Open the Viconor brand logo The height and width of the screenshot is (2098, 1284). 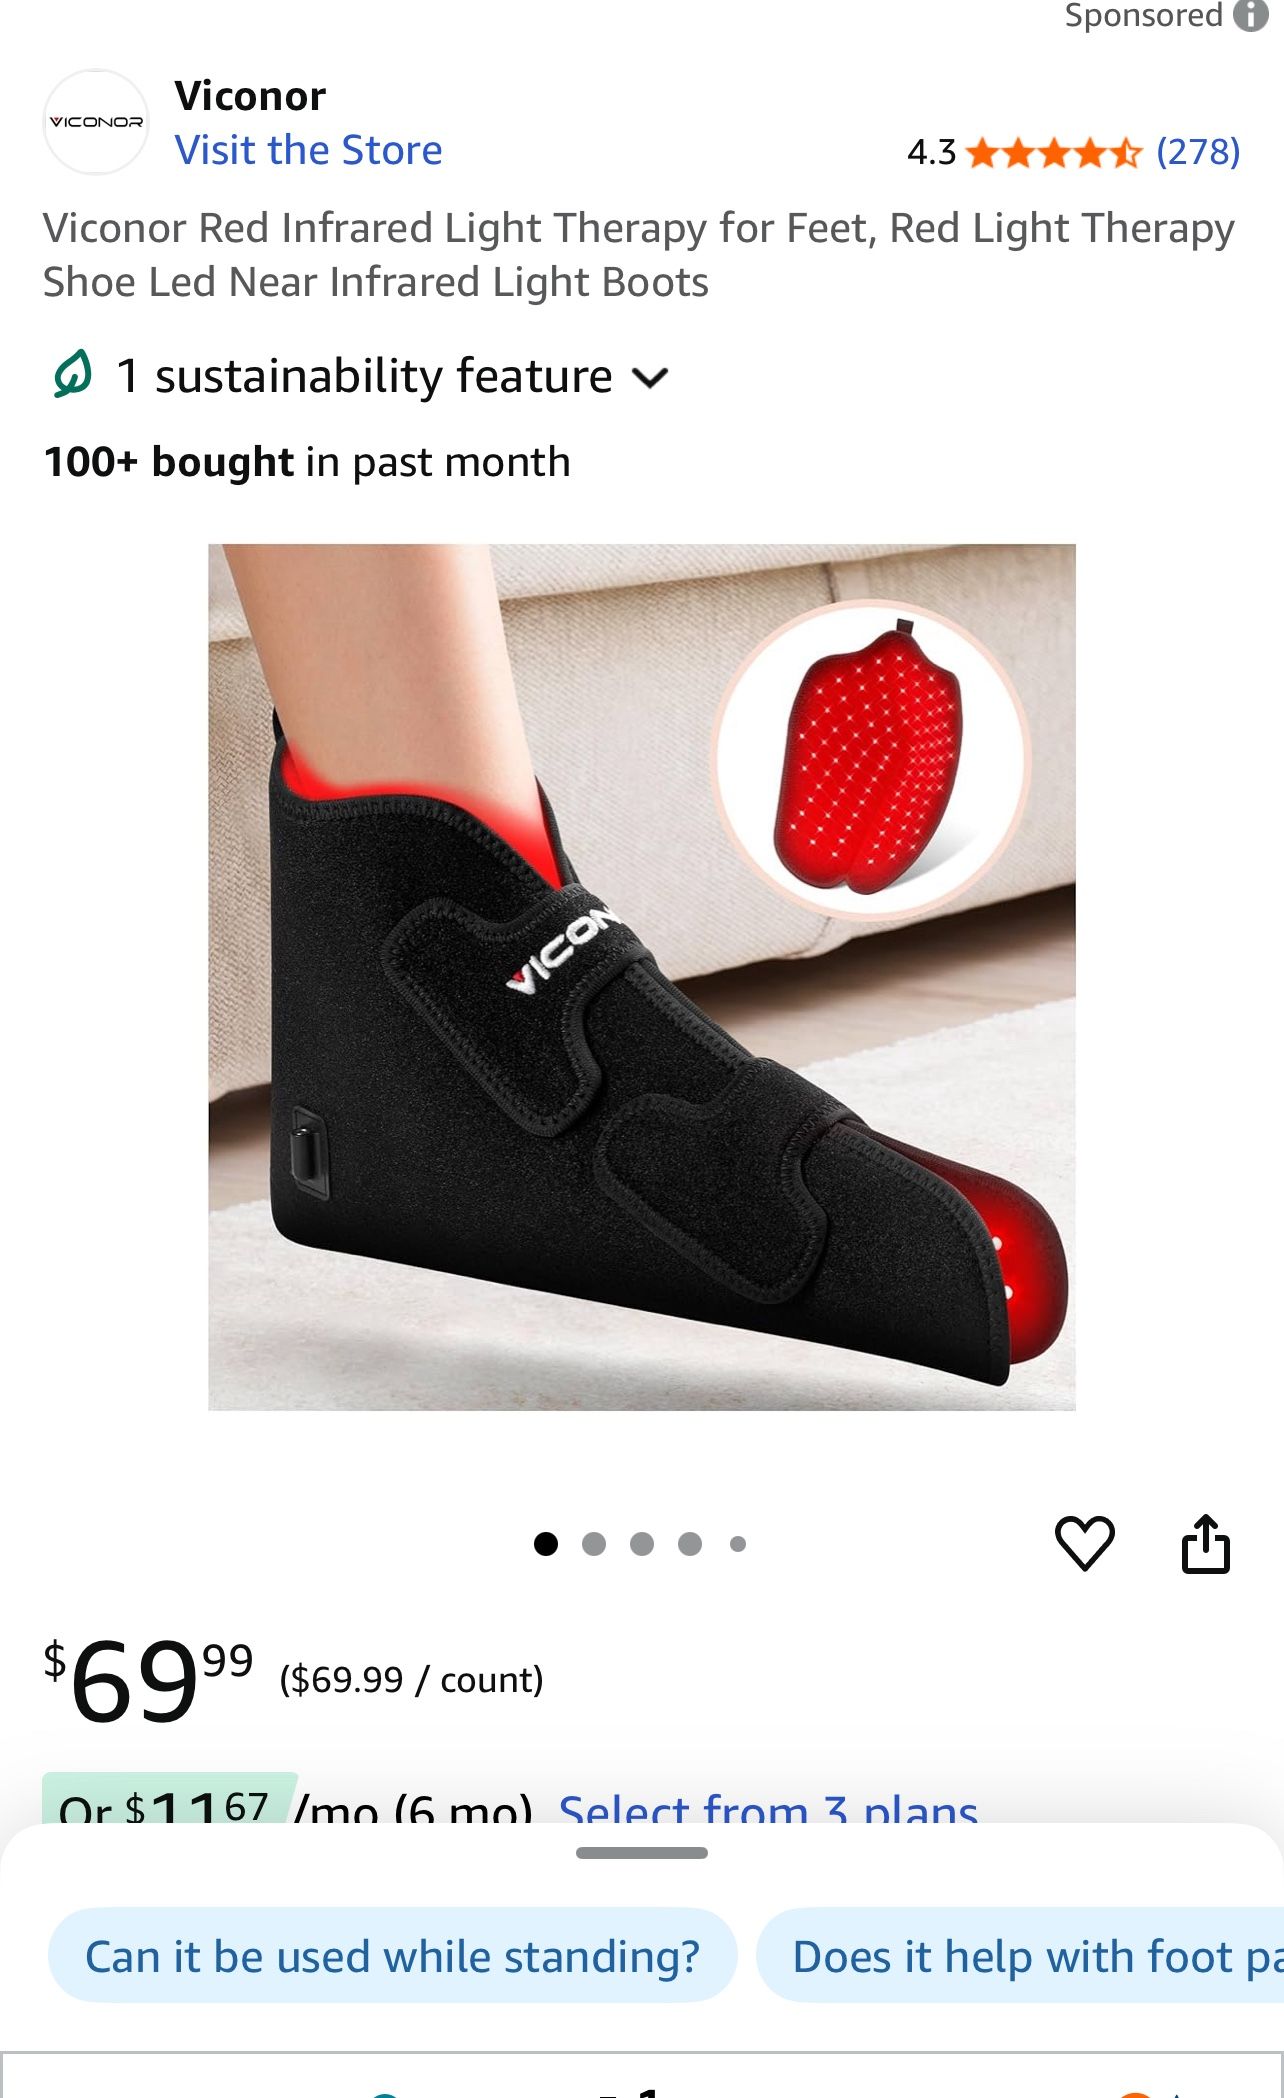pos(96,122)
